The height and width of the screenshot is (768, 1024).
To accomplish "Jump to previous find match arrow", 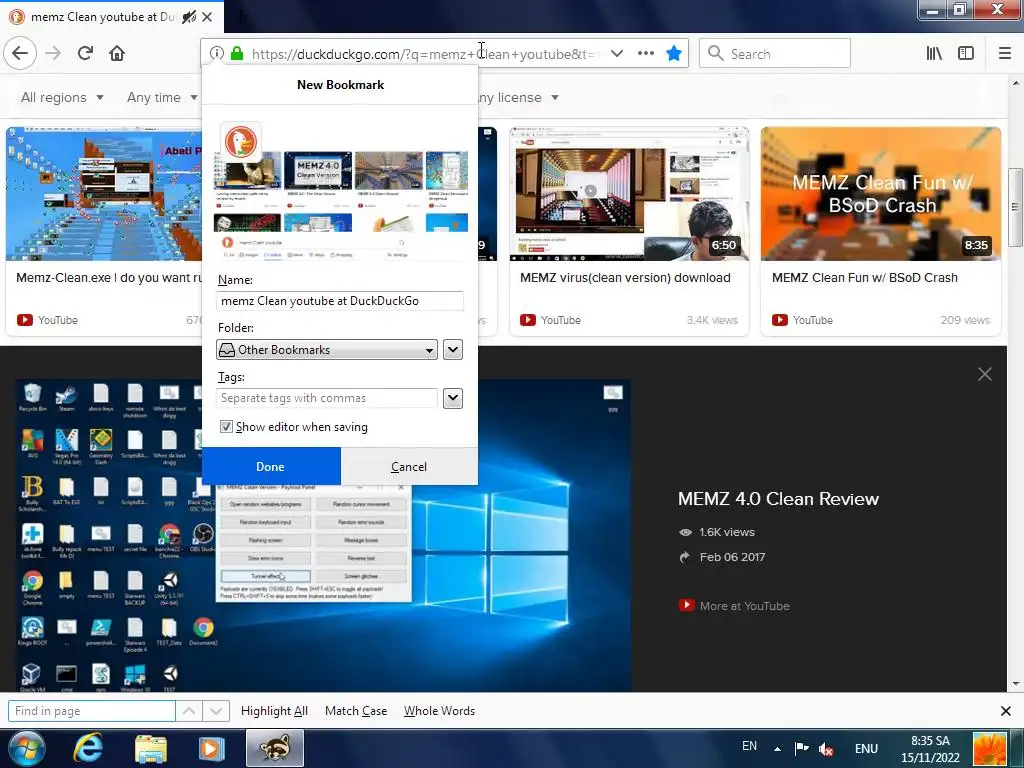I will point(189,711).
